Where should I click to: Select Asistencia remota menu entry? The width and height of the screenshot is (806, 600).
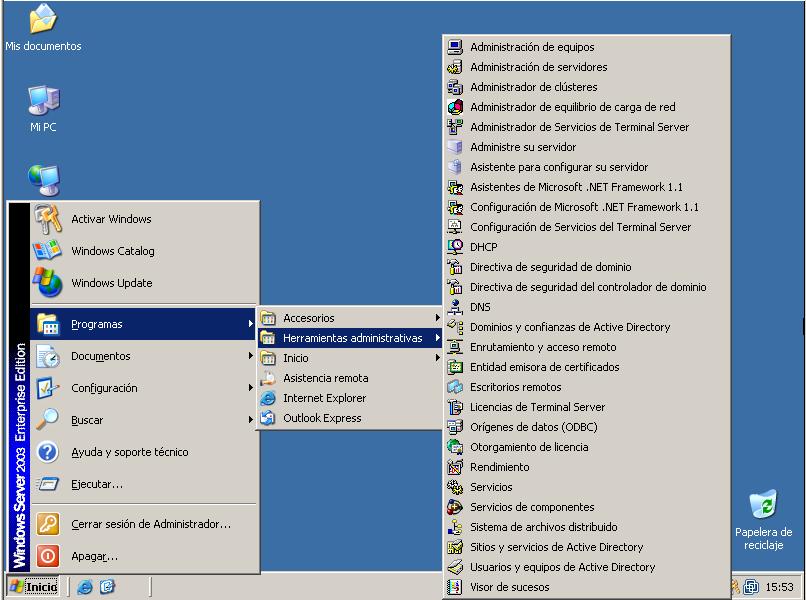point(350,378)
